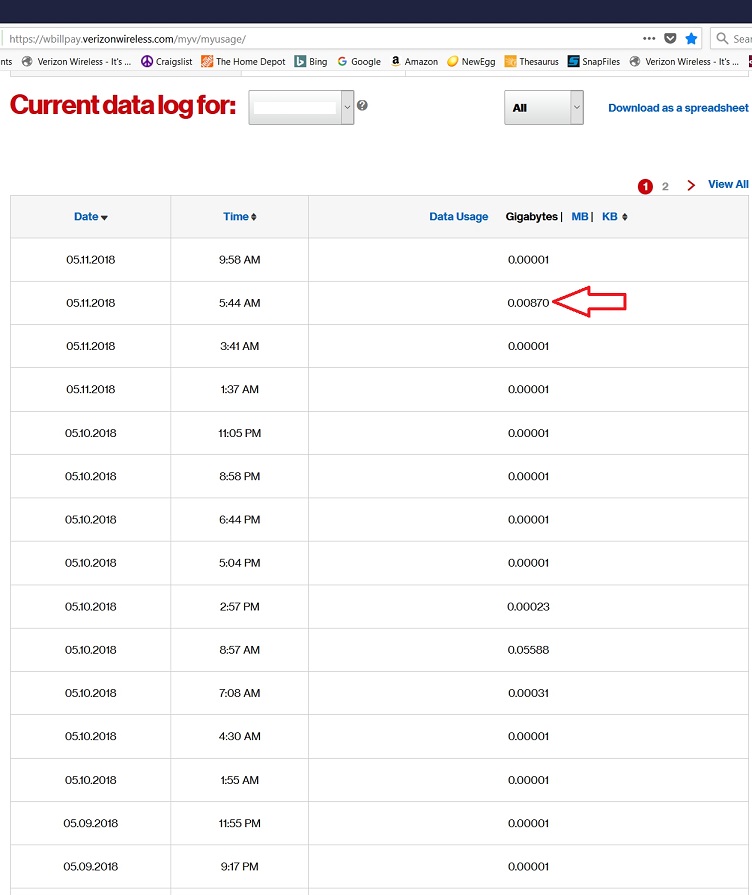Select the 11:55 PM time cell

240,823
